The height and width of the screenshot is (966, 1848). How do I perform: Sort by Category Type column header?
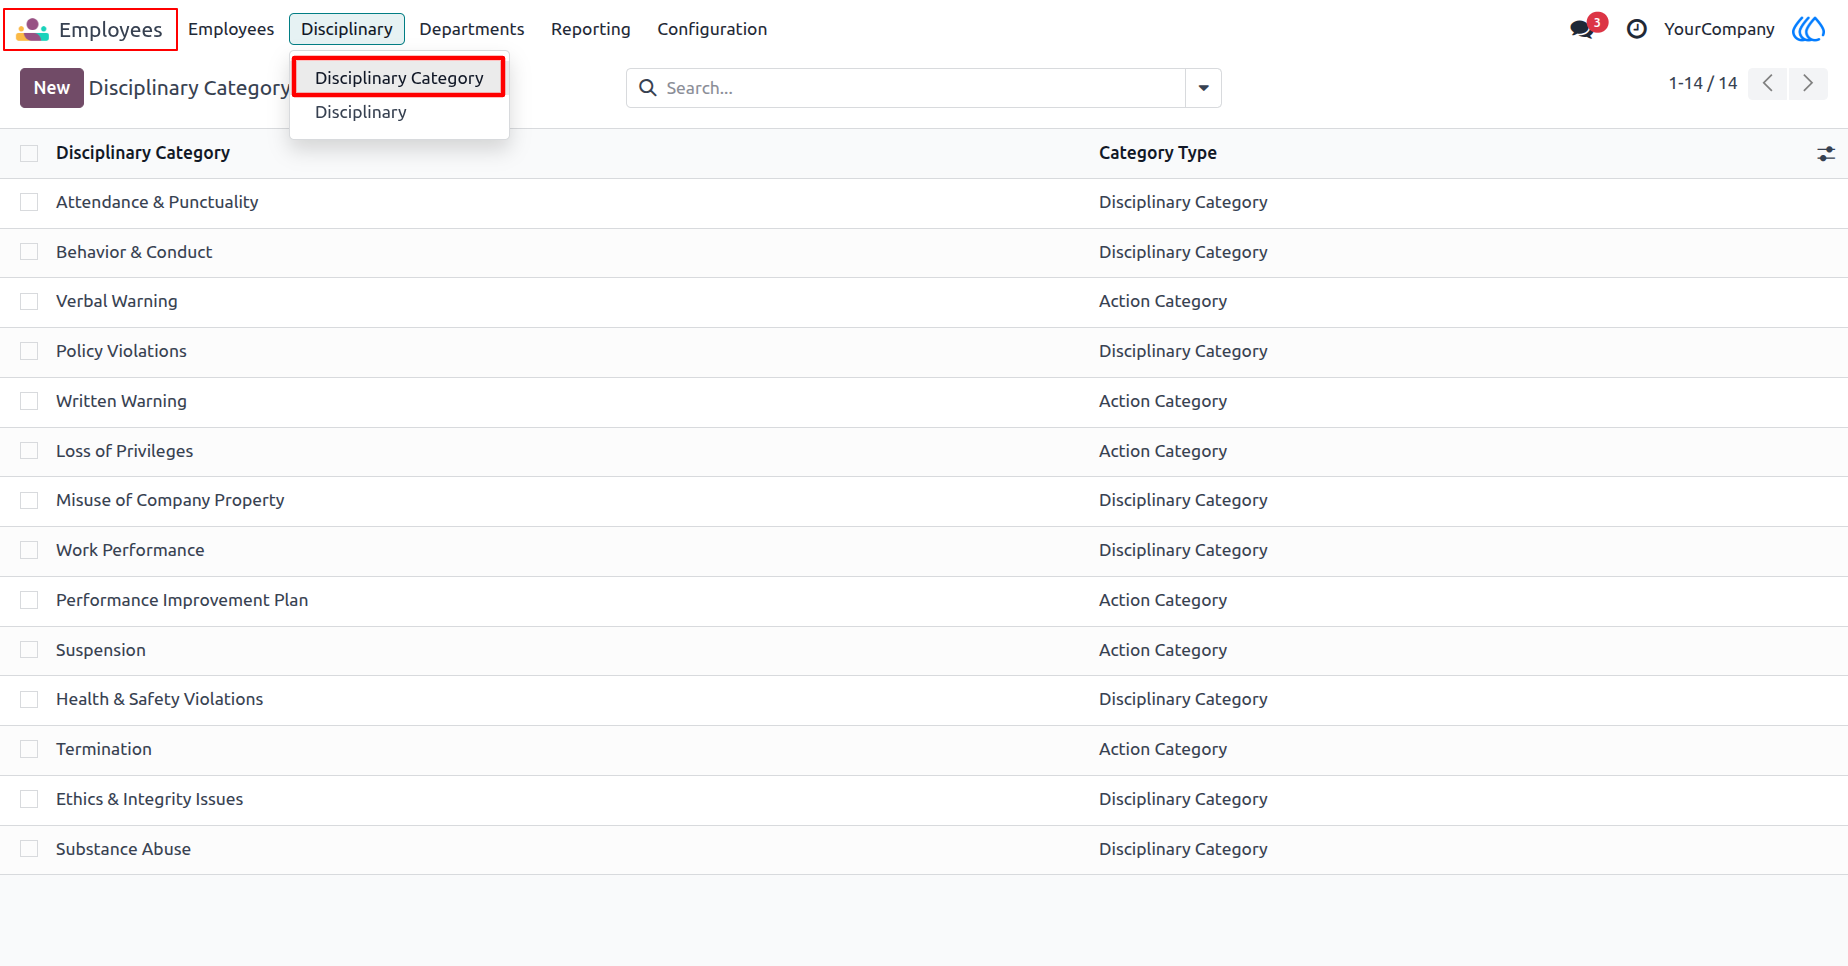pos(1157,153)
